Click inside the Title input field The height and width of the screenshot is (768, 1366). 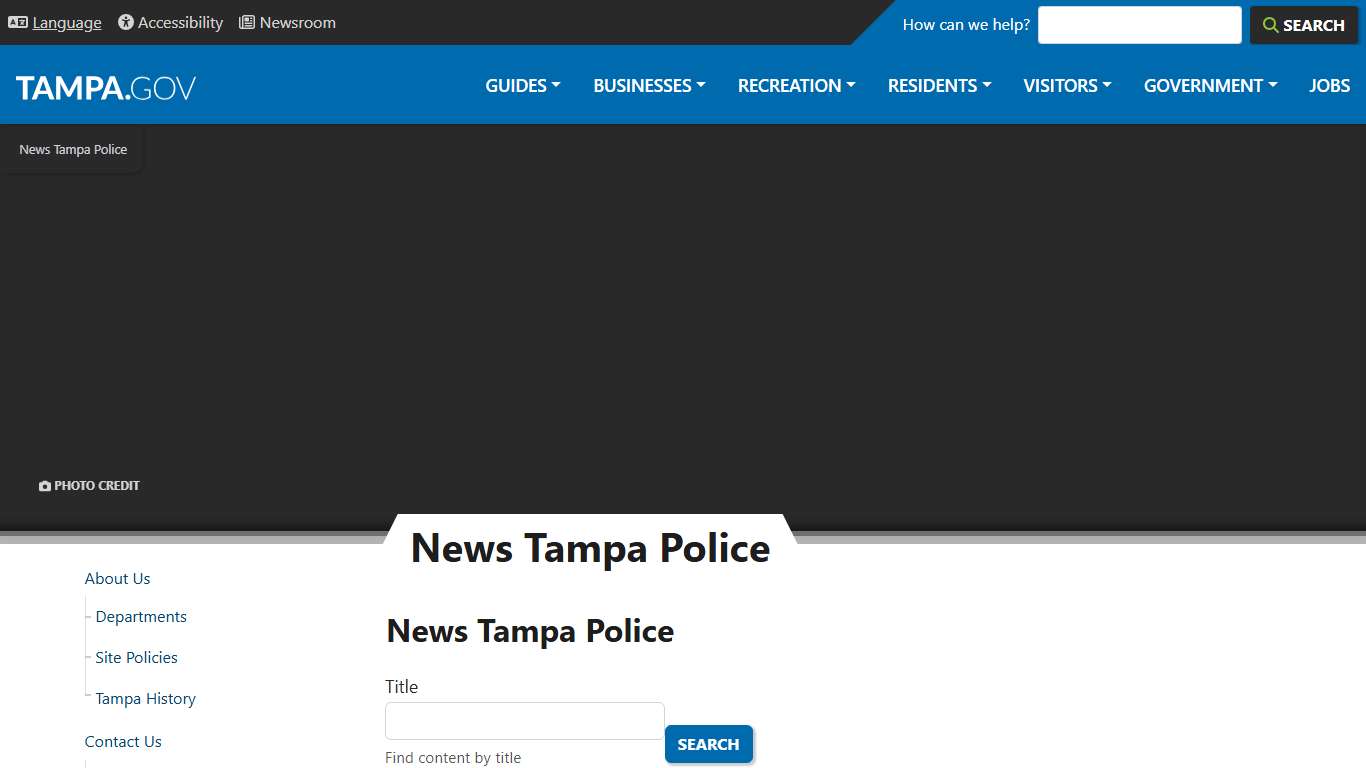tap(524, 720)
